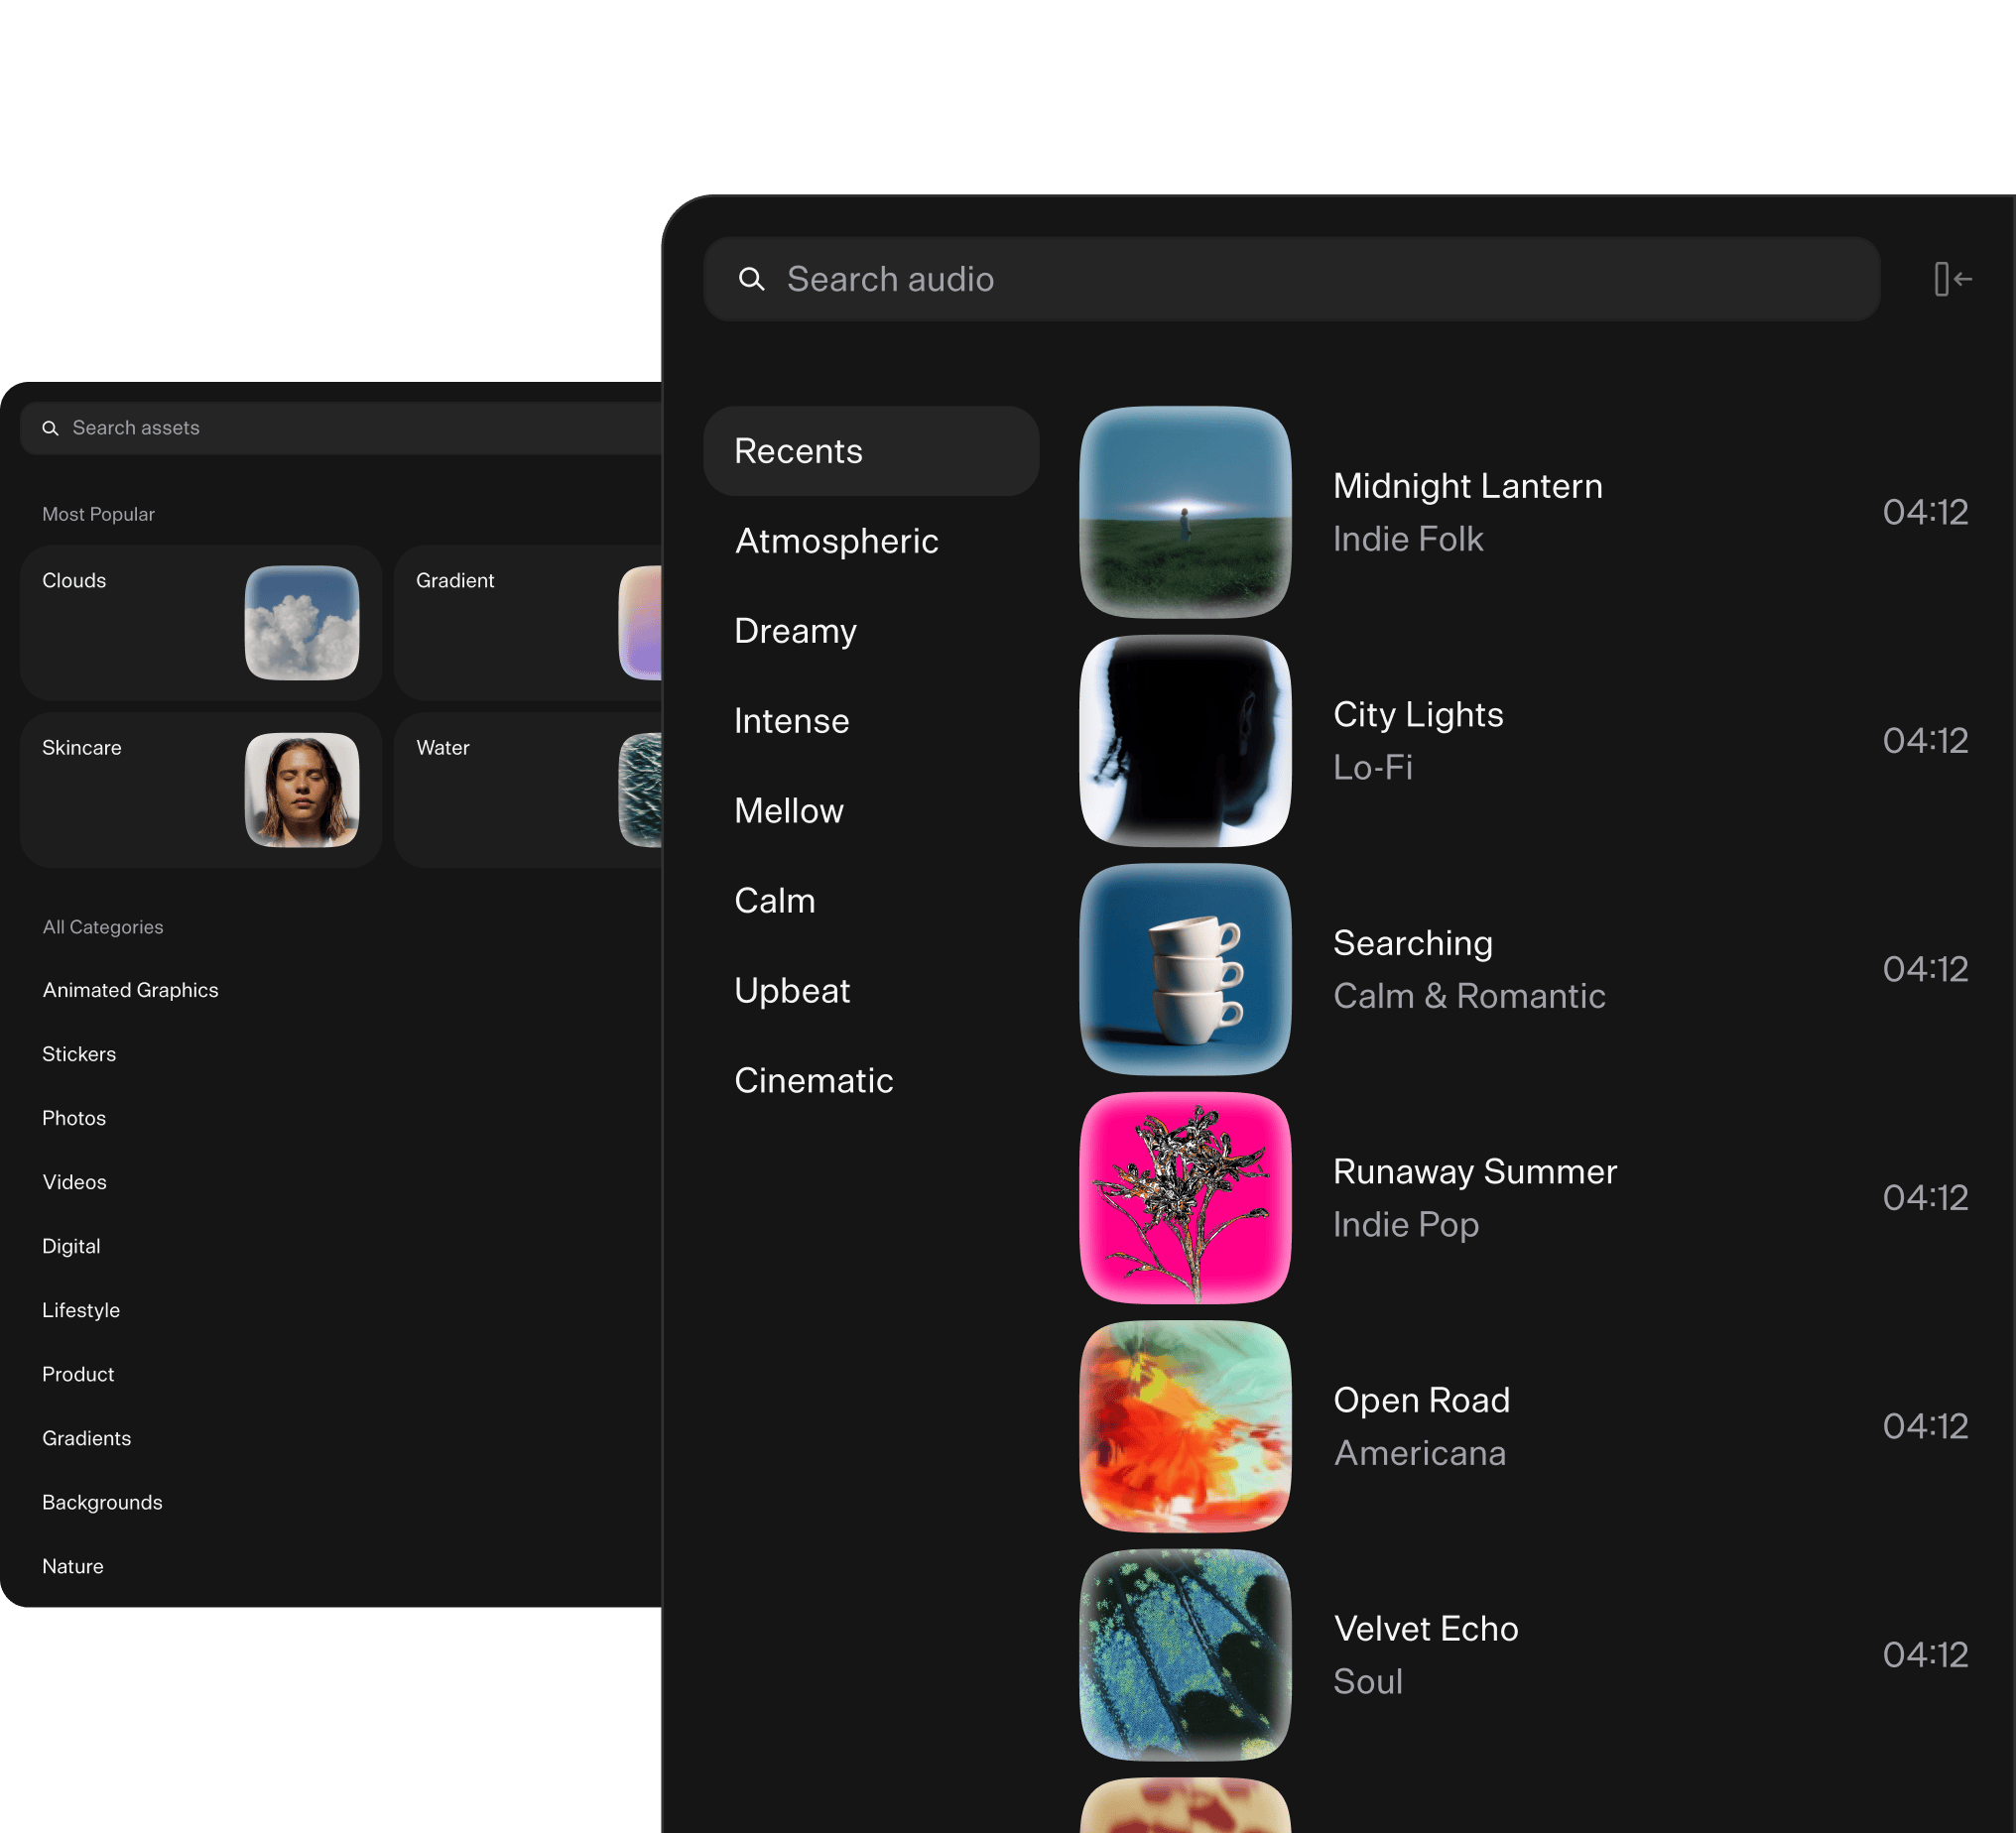Open the Gradients category
2016x1833 pixels.
pos(86,1438)
